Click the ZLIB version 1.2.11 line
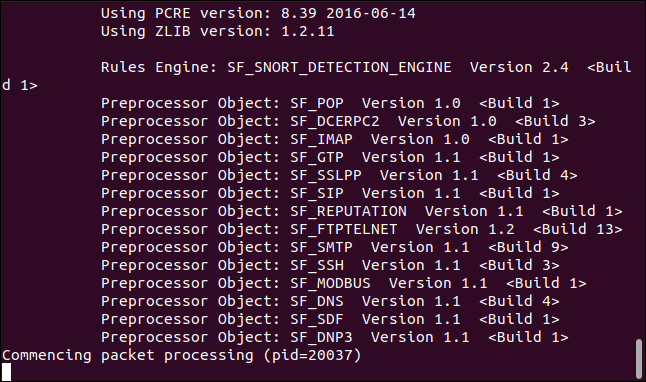 [218, 31]
